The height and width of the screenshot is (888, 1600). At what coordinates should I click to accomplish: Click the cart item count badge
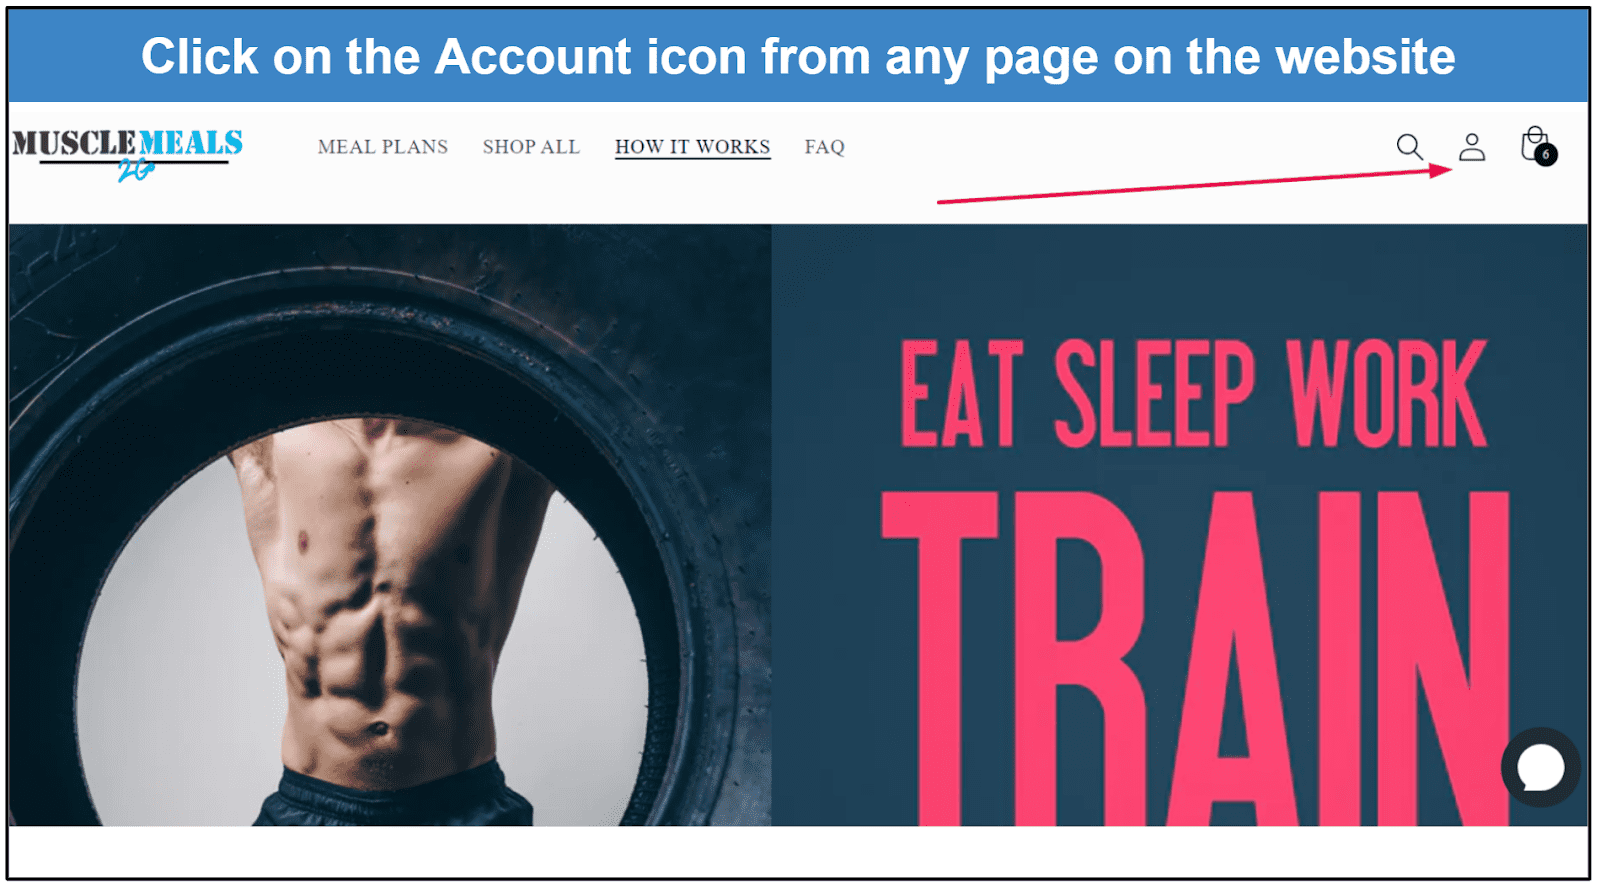(x=1546, y=155)
